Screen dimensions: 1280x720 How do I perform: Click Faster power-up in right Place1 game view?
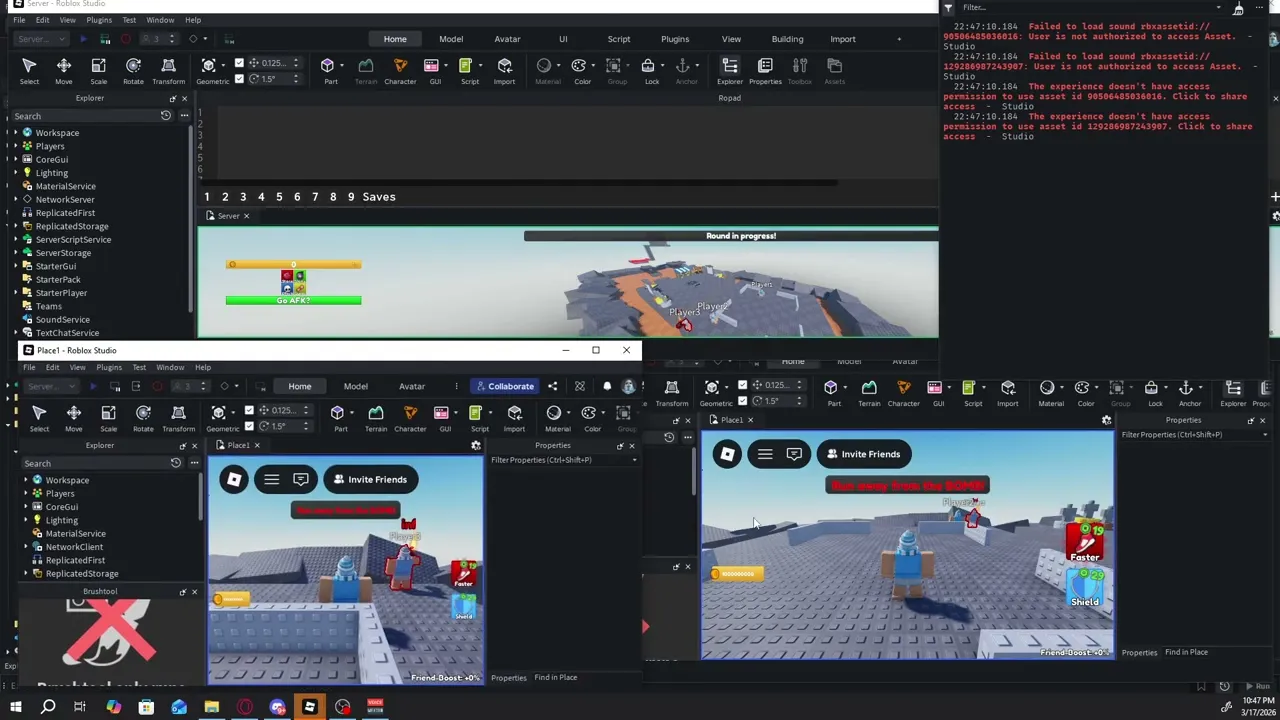coord(1085,541)
